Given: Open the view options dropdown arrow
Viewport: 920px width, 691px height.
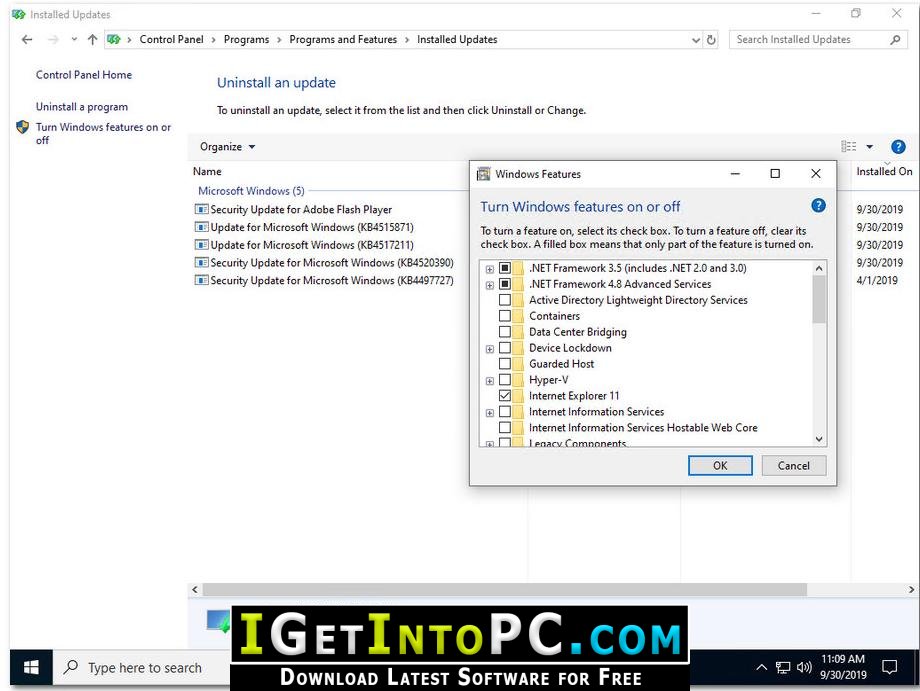Looking at the screenshot, I should tap(870, 147).
